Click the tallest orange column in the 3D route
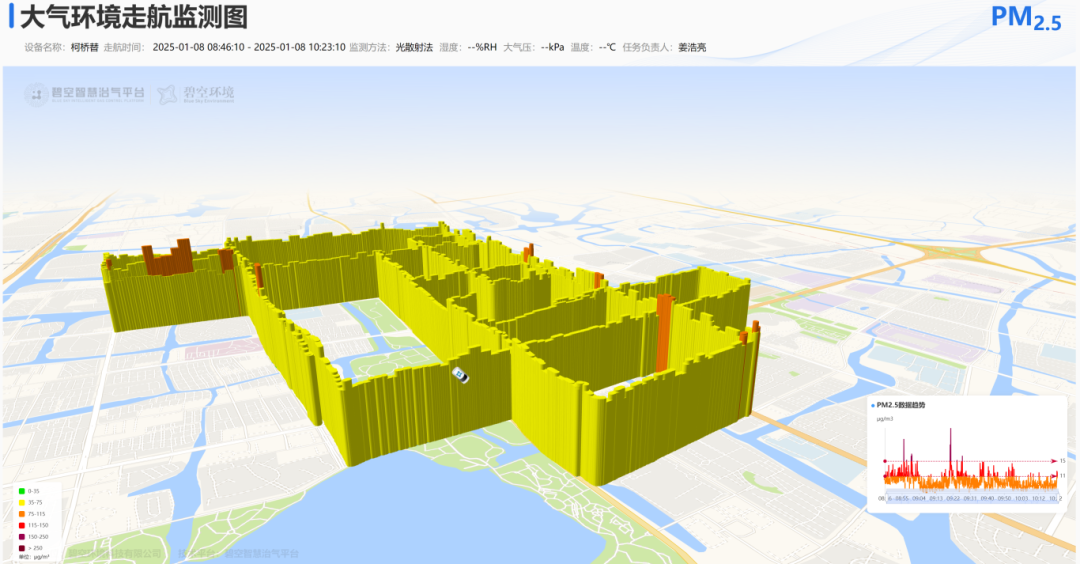Viewport: 1080px width, 564px height. [664, 333]
